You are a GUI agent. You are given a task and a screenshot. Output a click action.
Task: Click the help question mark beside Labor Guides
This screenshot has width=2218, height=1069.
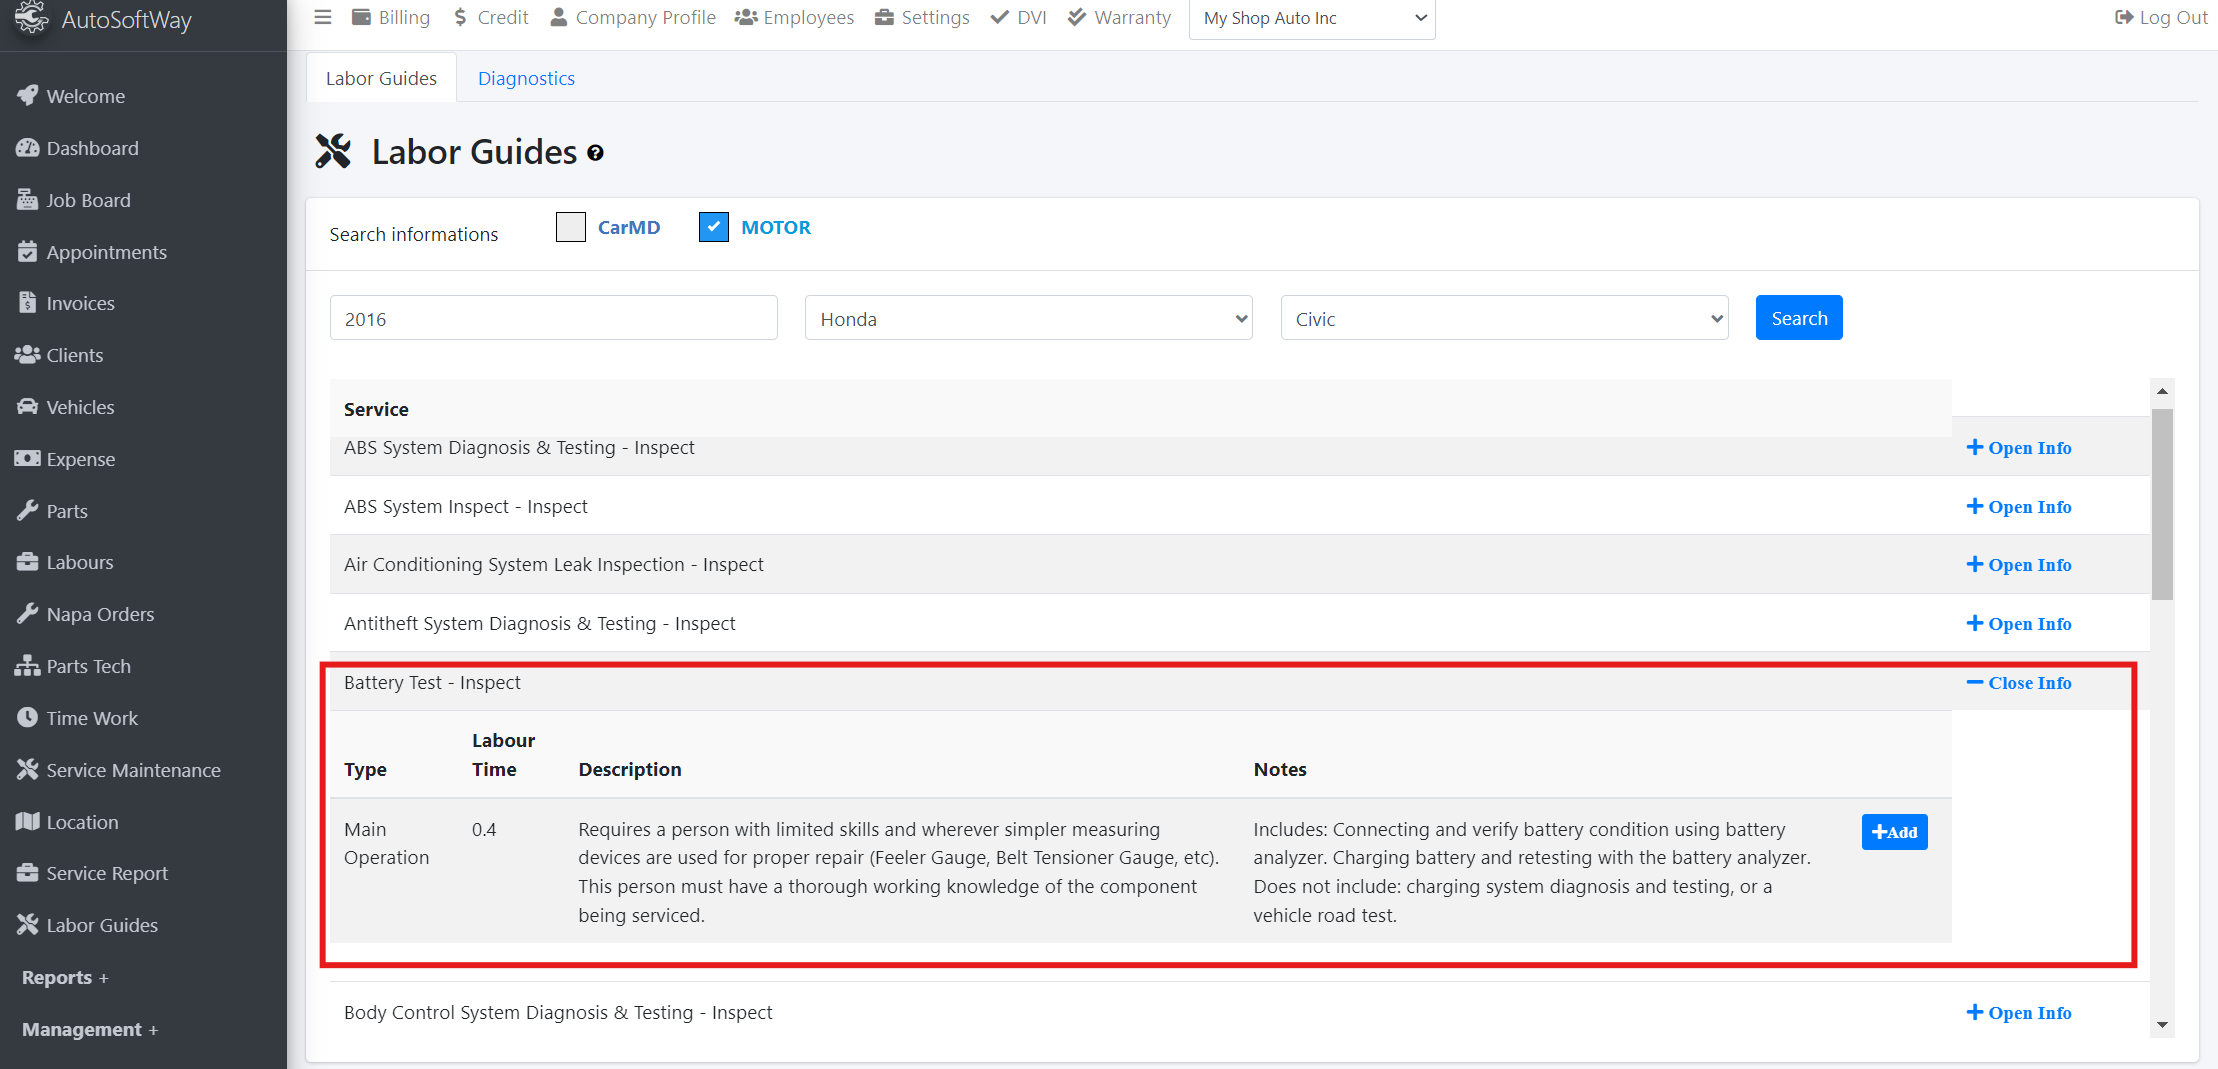(595, 153)
